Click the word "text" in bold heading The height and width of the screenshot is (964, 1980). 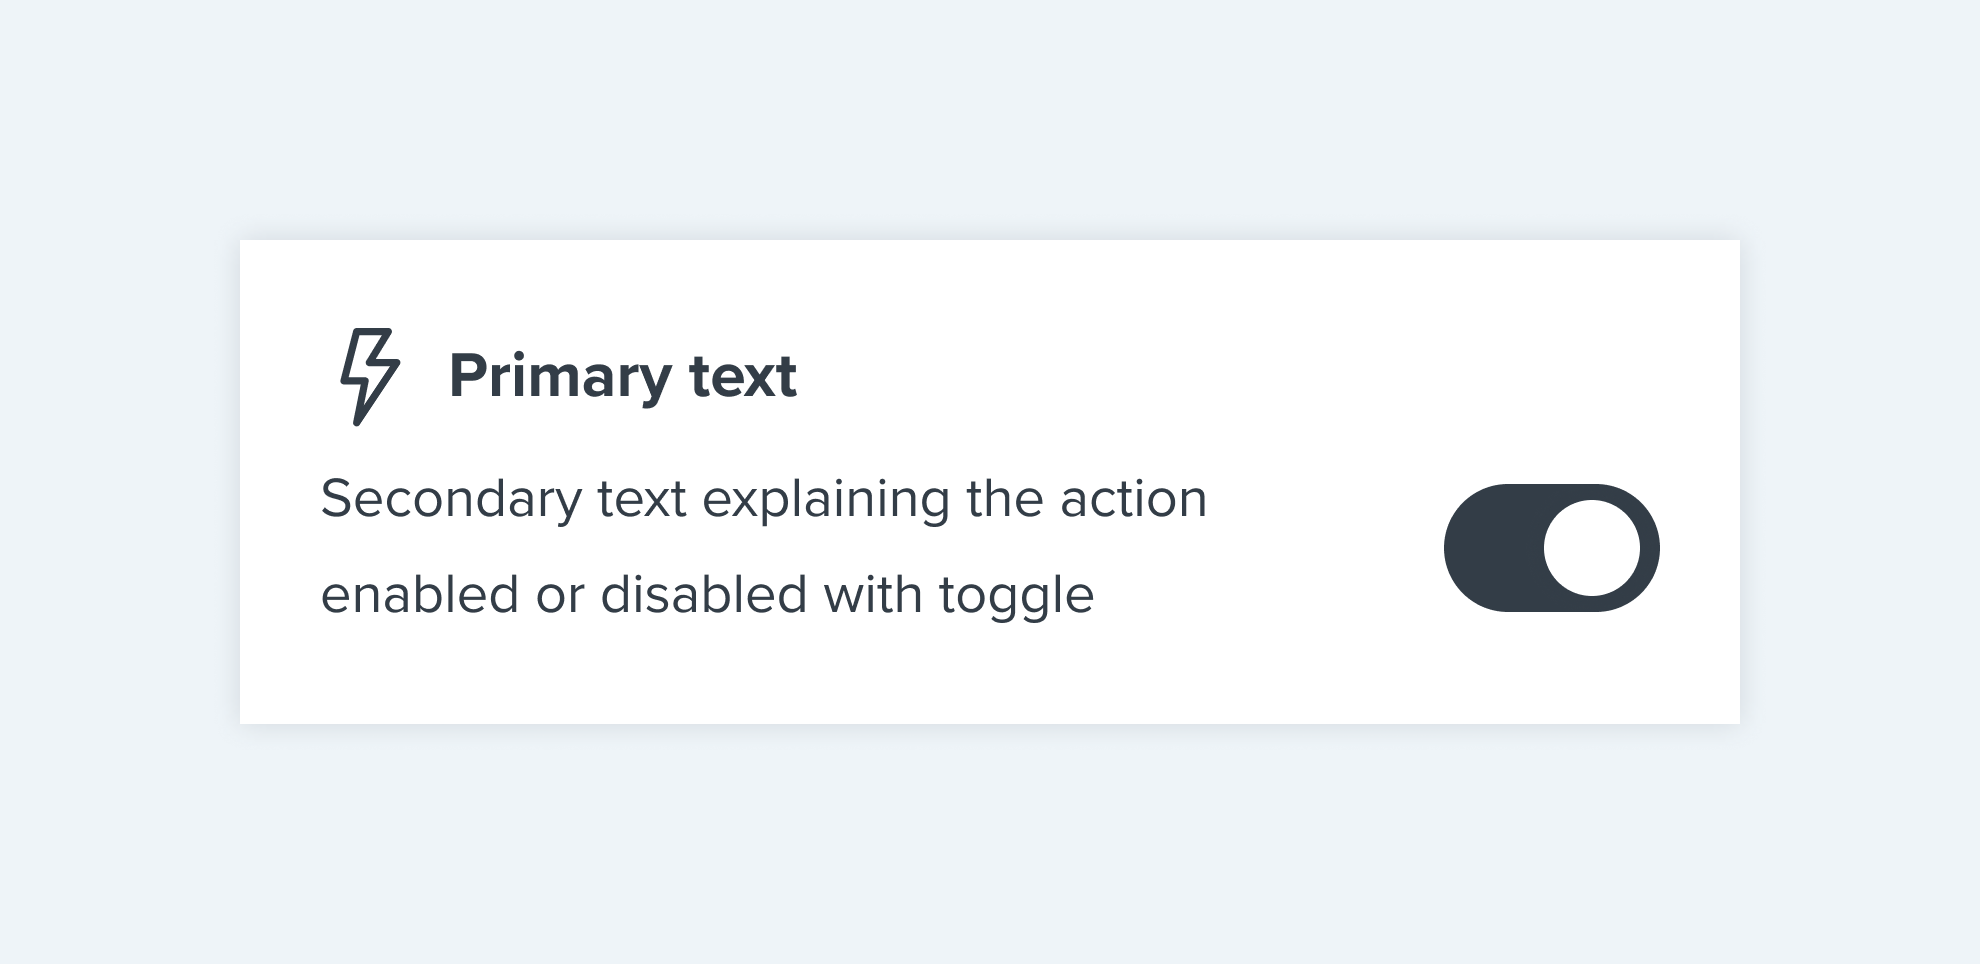[x=743, y=377]
